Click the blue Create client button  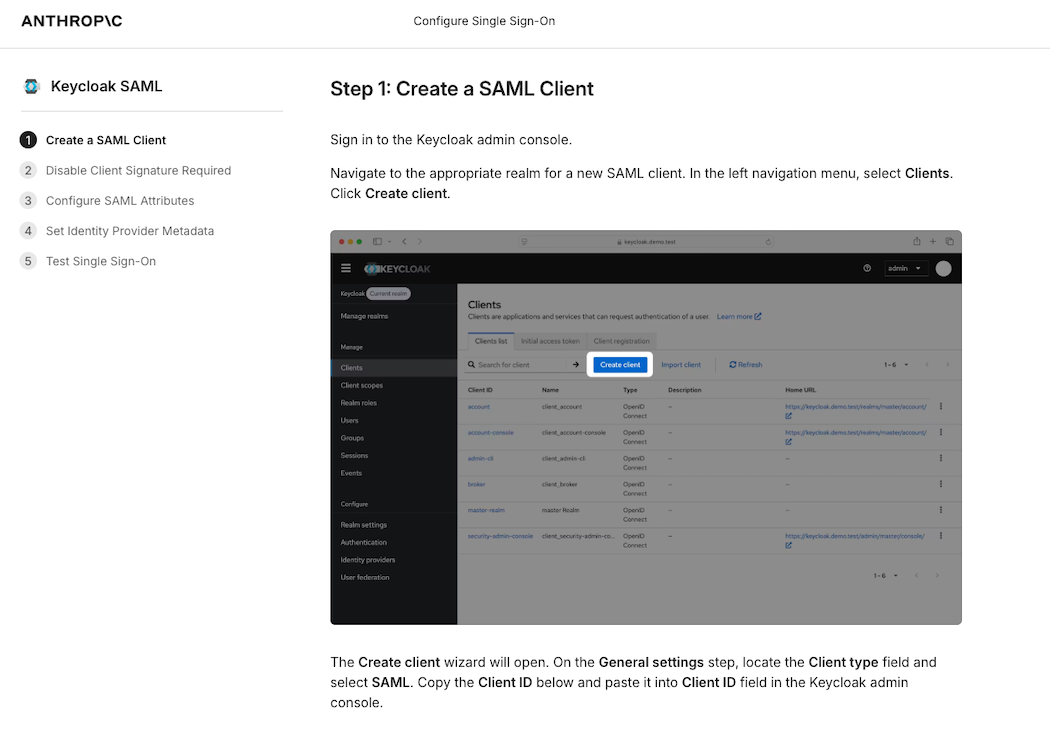point(620,365)
